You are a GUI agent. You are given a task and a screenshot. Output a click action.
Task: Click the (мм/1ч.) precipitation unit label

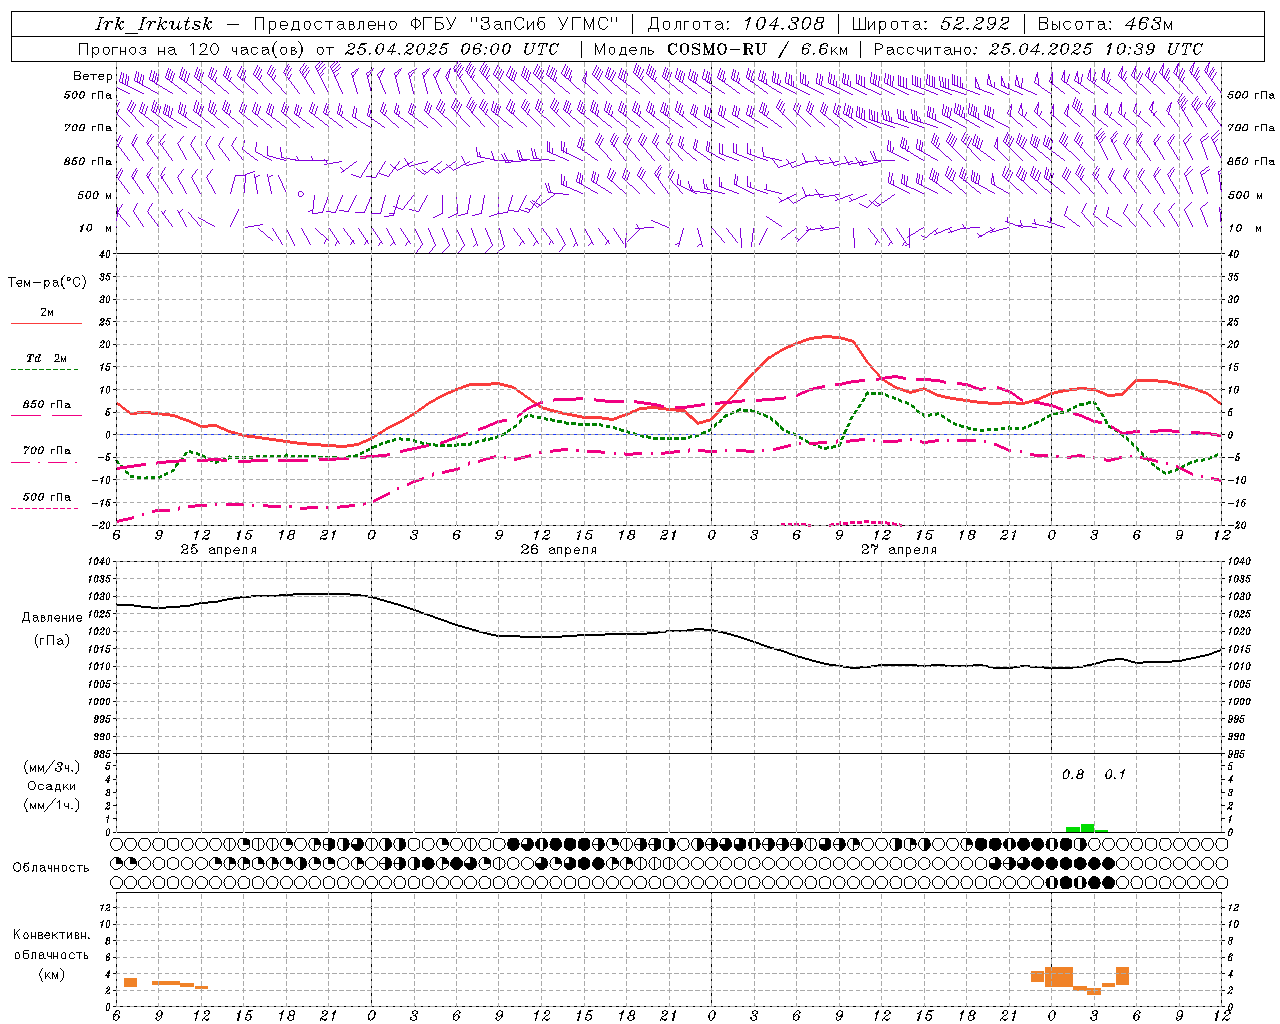click(x=51, y=805)
